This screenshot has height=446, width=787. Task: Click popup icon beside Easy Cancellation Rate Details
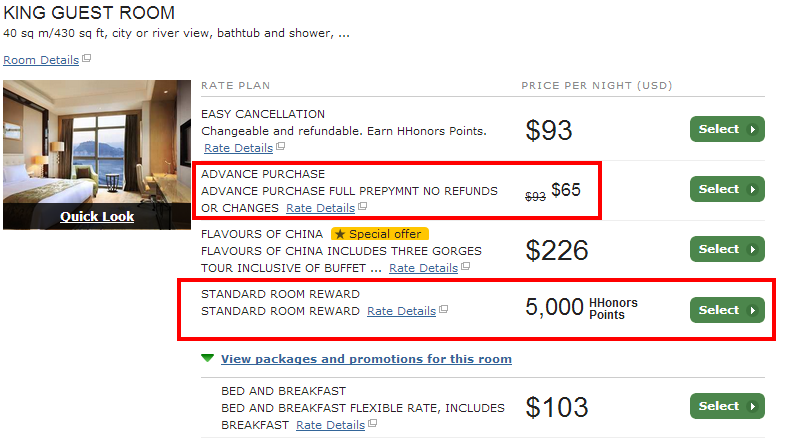click(x=281, y=146)
